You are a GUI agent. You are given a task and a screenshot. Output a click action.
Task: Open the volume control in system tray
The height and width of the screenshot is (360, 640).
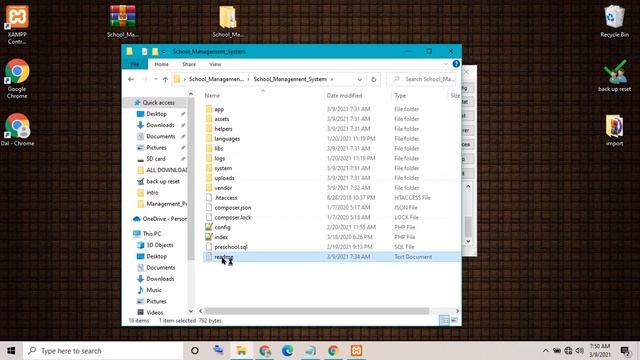[x=579, y=351]
